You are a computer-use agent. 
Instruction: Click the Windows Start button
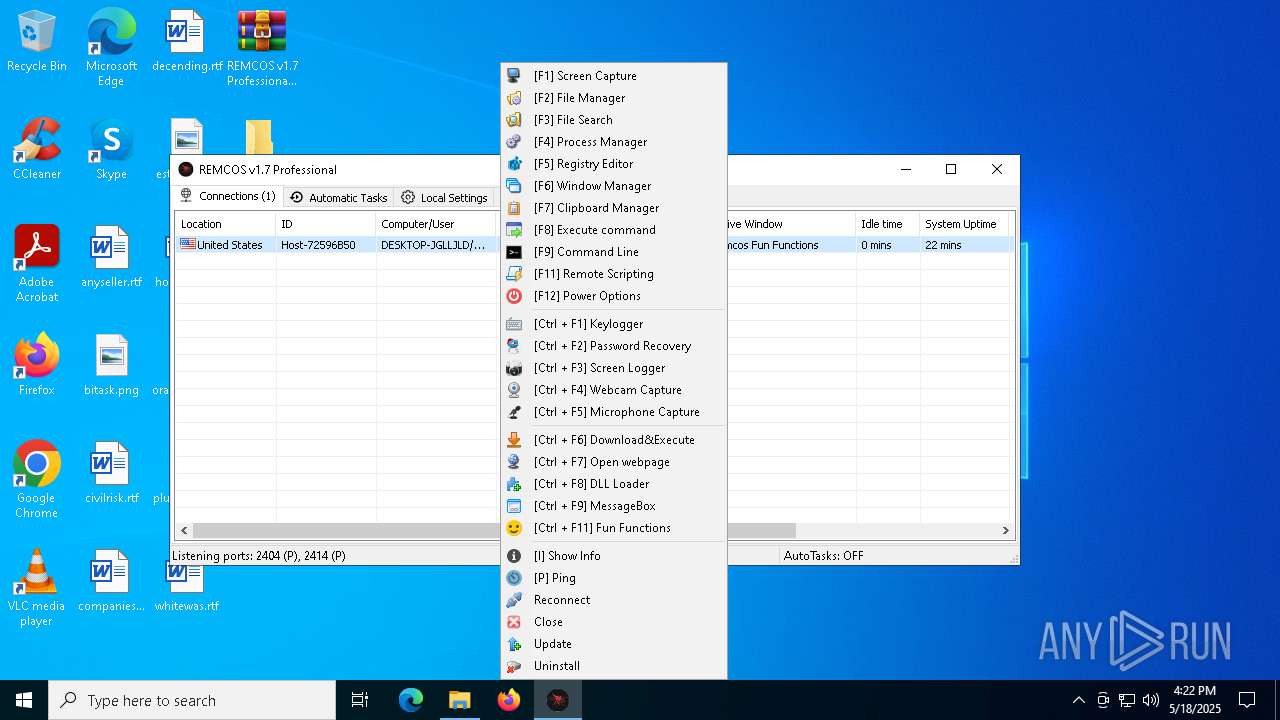[x=24, y=700]
